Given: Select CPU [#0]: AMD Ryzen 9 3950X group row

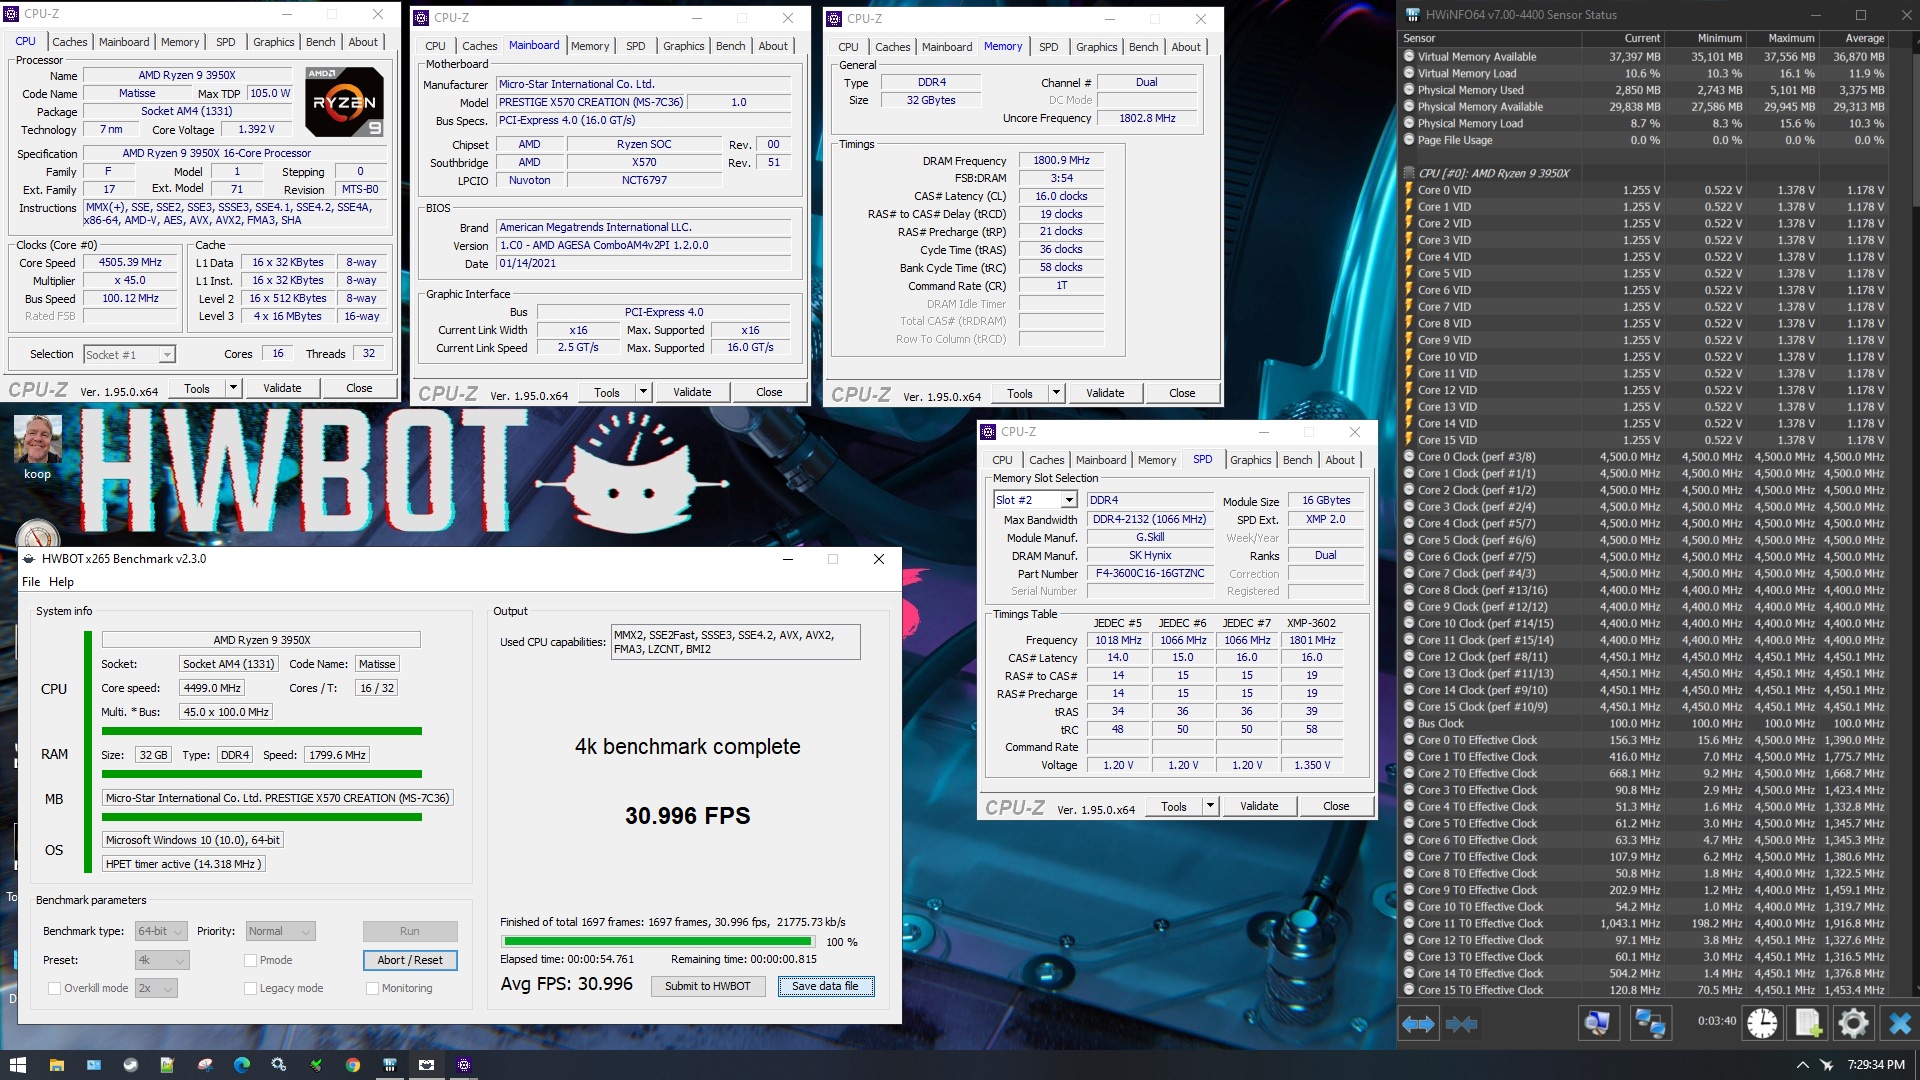Looking at the screenshot, I should pos(1643,173).
